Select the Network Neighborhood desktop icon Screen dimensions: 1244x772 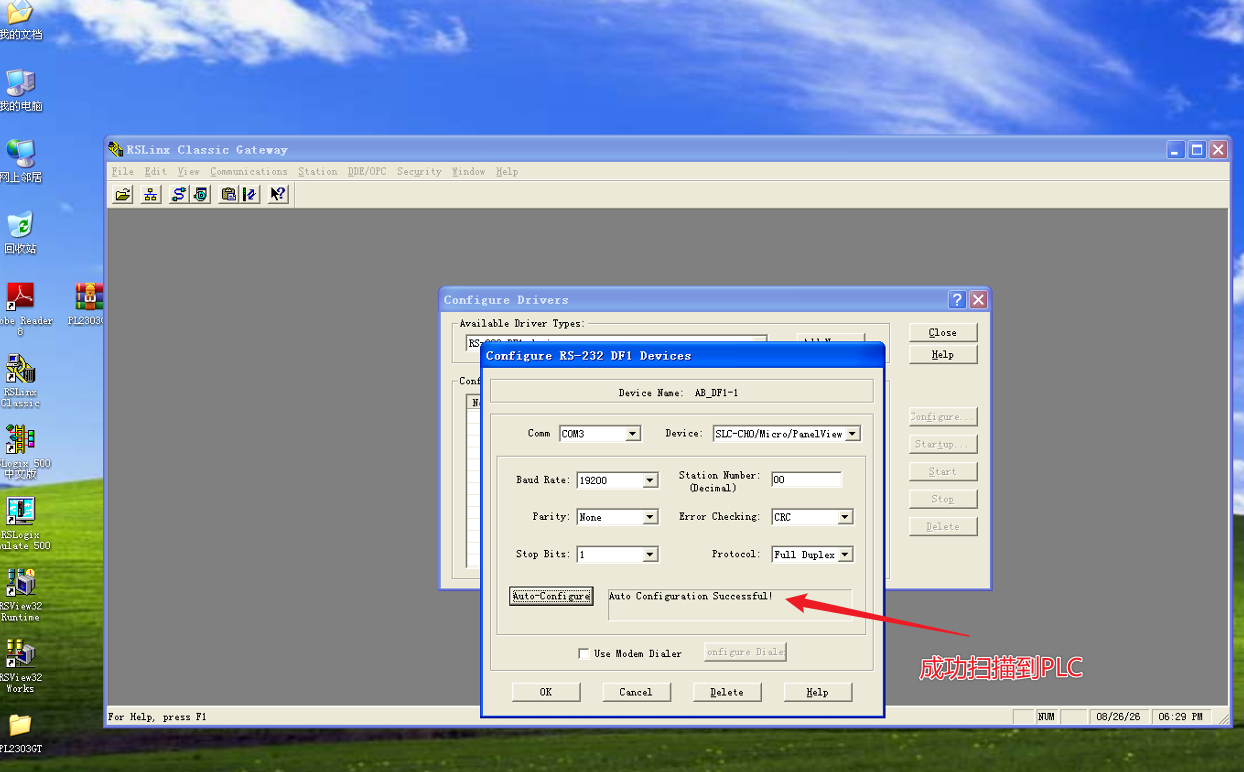[x=20, y=162]
